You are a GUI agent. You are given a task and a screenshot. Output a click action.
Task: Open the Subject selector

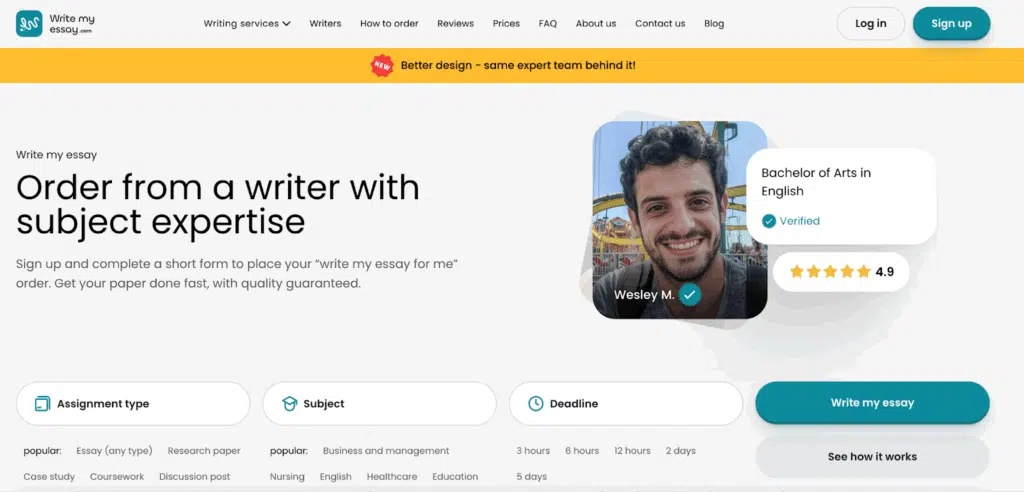[379, 404]
